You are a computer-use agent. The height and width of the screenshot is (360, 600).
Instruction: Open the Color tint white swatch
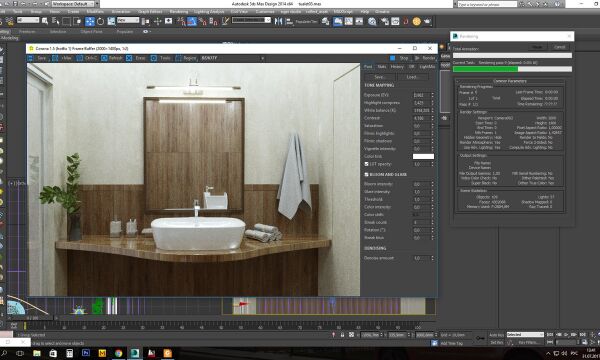(423, 156)
